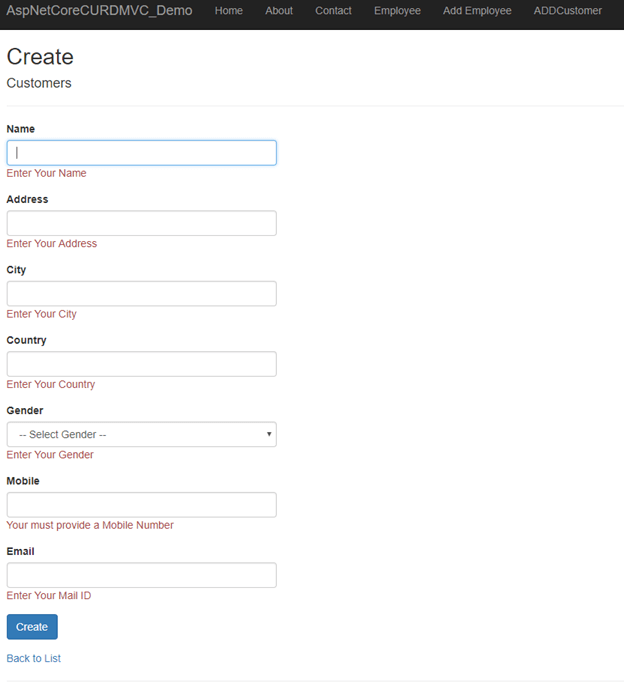The image size is (624, 683).
Task: Click ADDCustomer in the top navbar
Action: pos(568,11)
